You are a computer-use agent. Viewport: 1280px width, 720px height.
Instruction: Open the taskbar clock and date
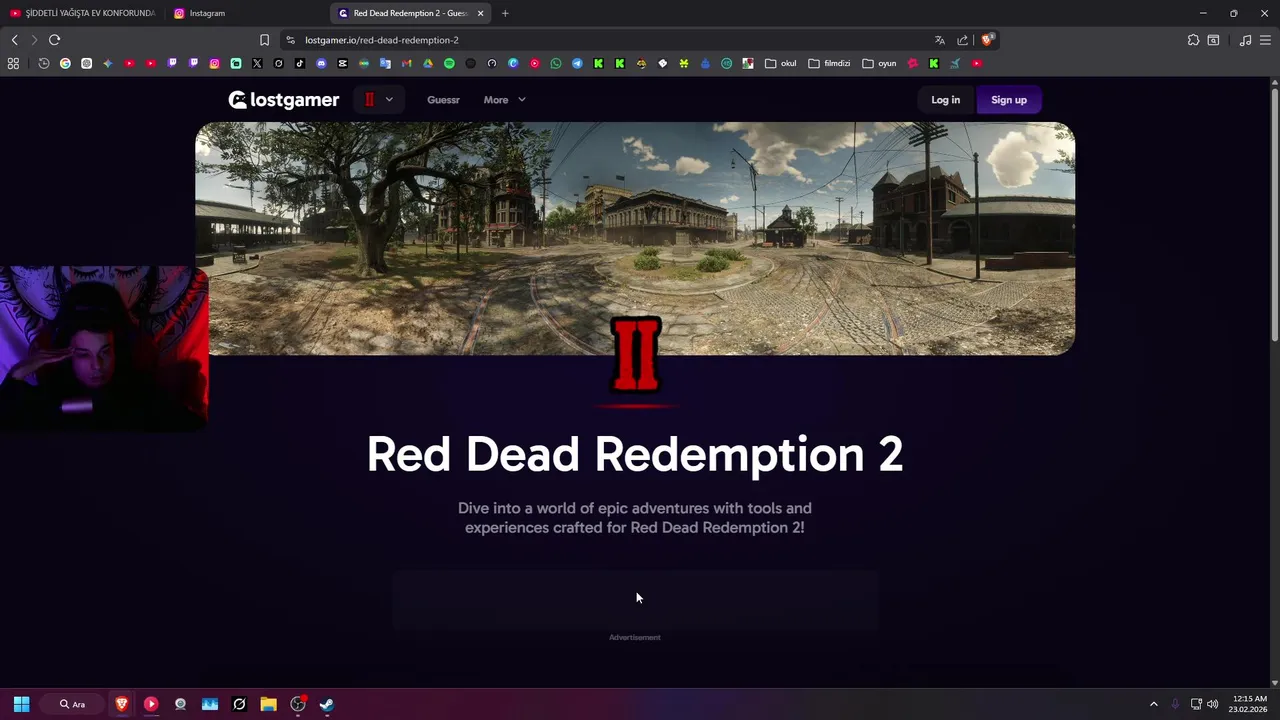(1250, 704)
